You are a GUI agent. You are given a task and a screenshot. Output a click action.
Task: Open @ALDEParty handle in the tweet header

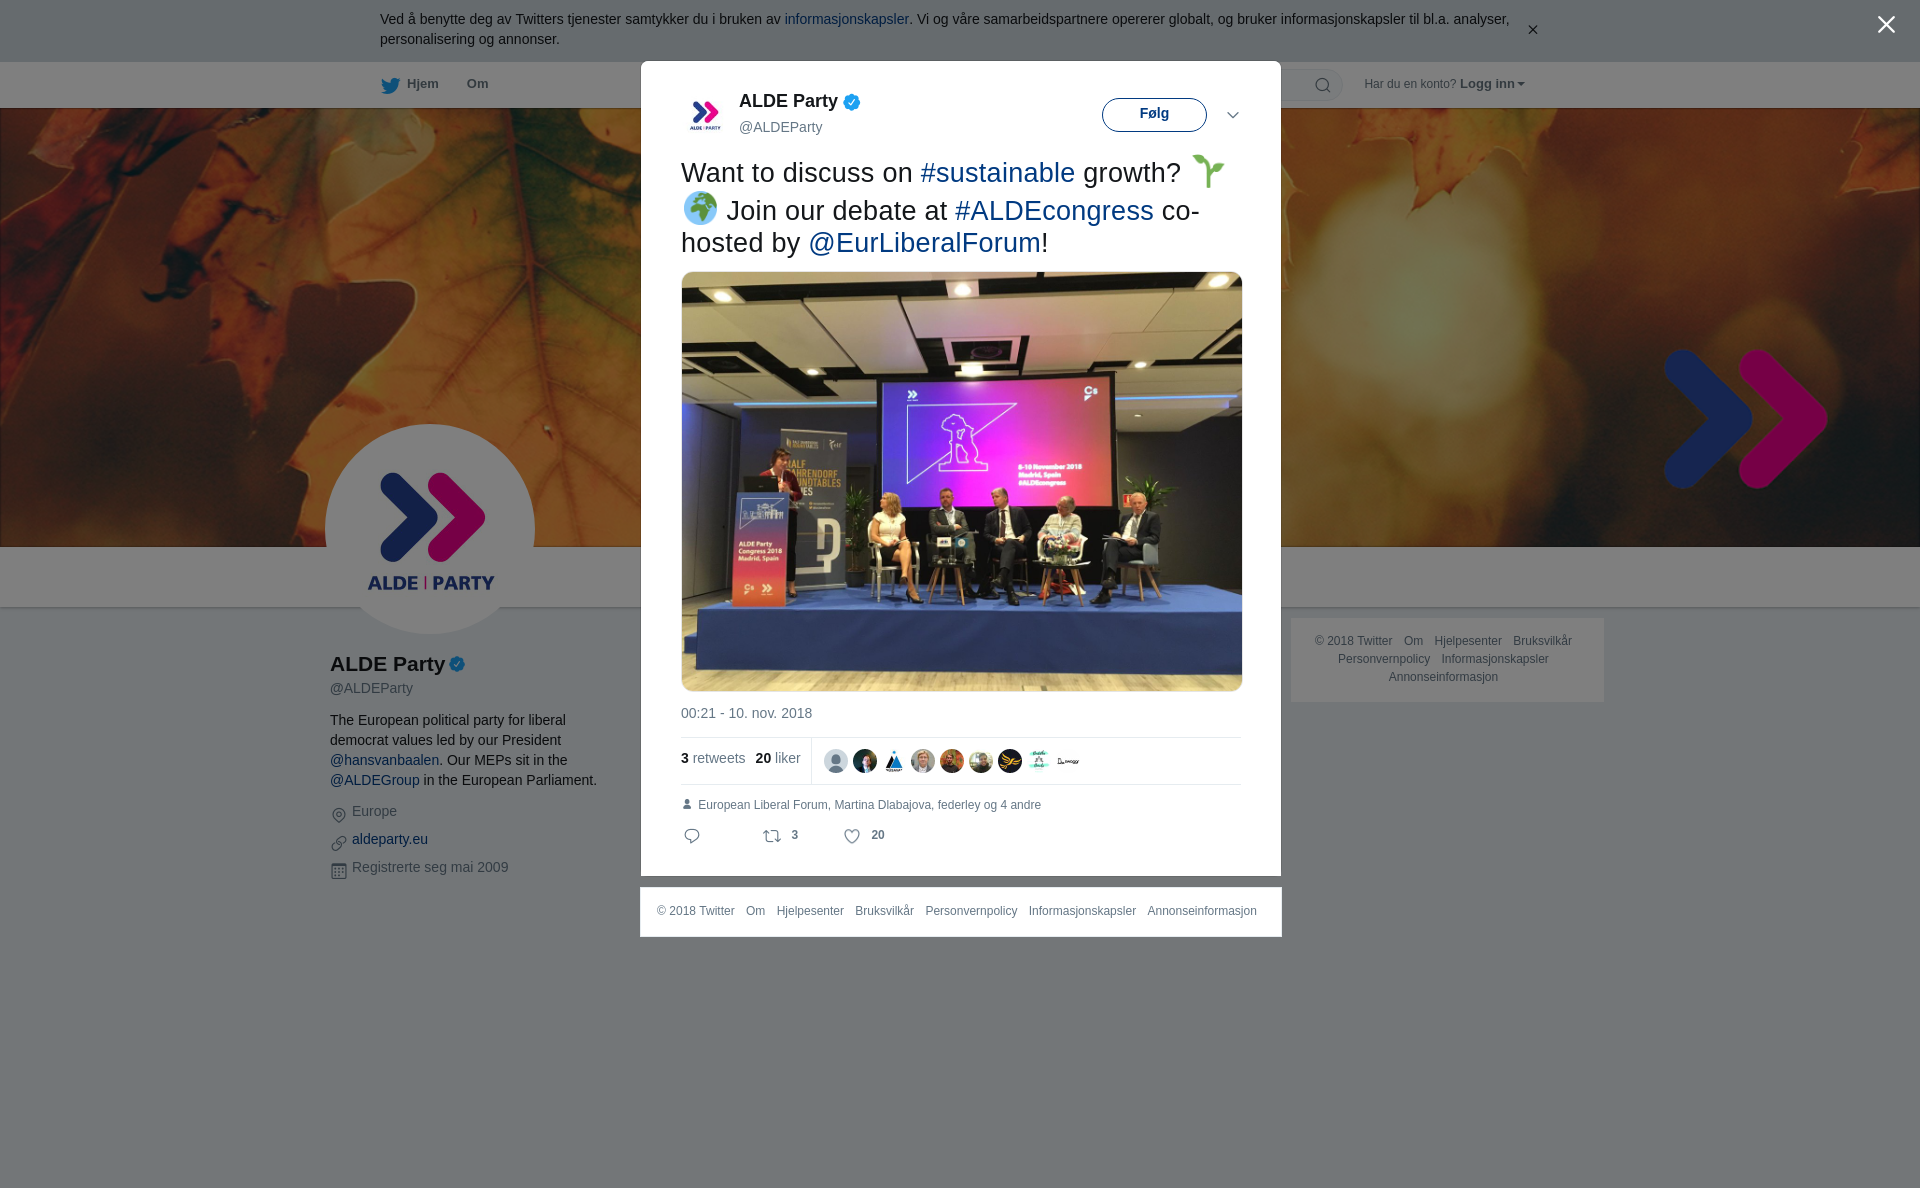coord(780,127)
